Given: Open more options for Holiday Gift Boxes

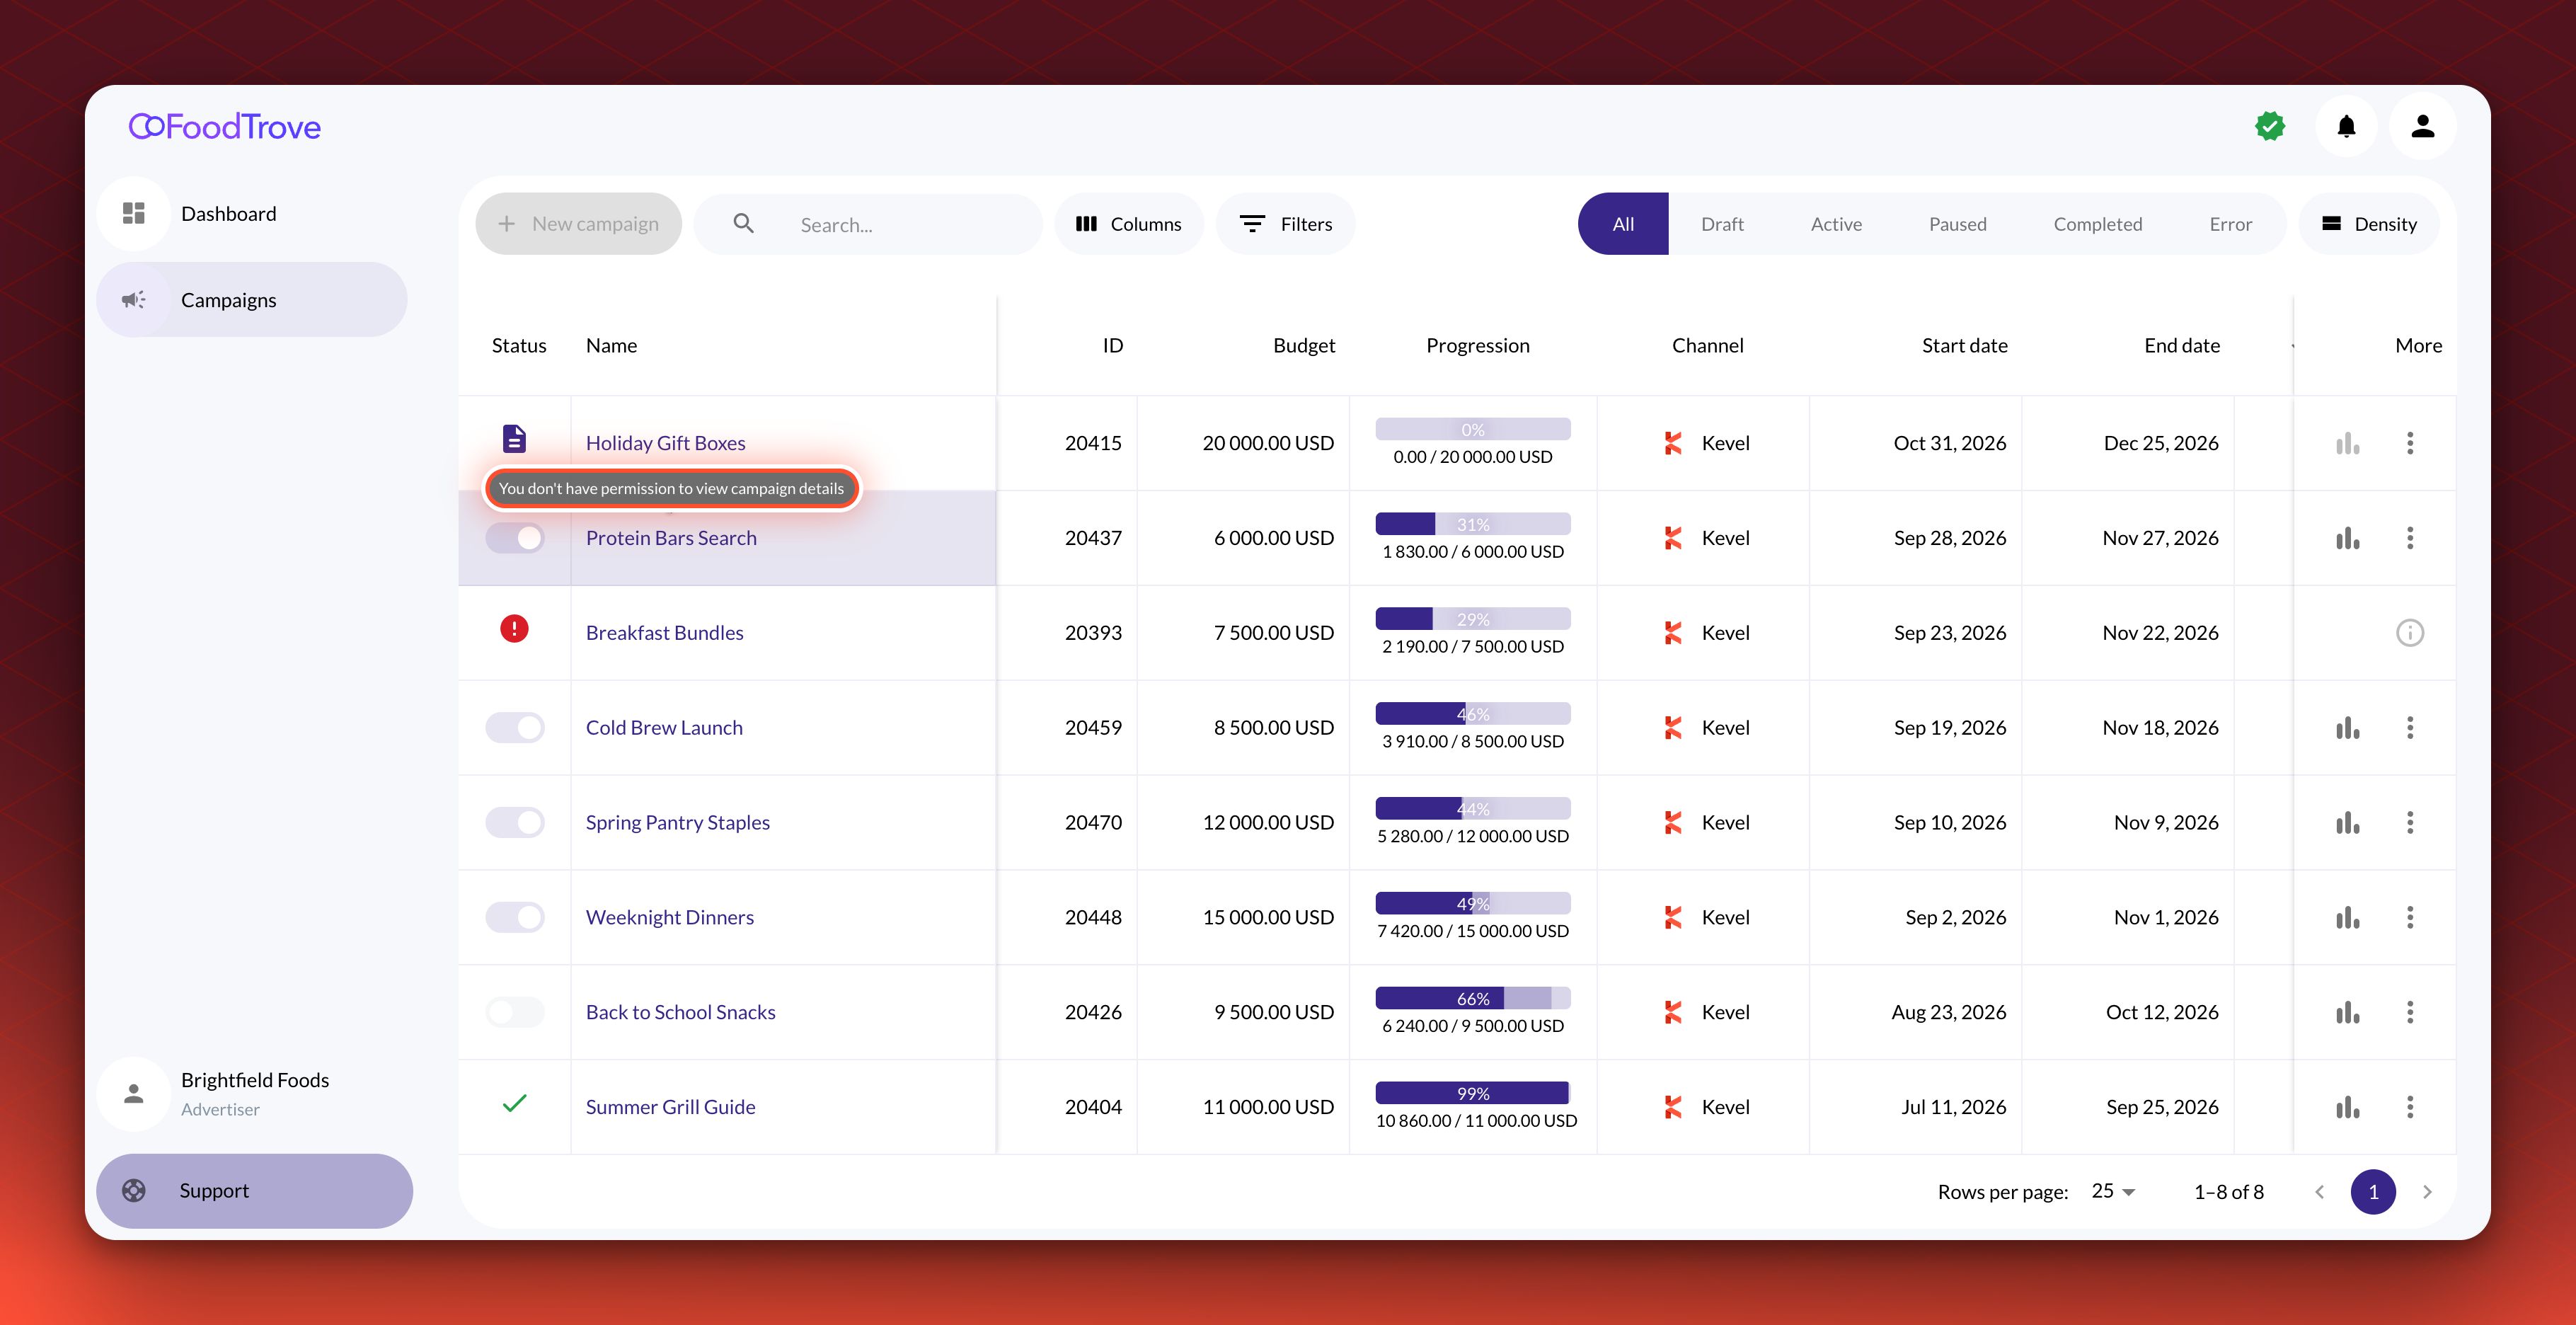Looking at the screenshot, I should 2410,443.
